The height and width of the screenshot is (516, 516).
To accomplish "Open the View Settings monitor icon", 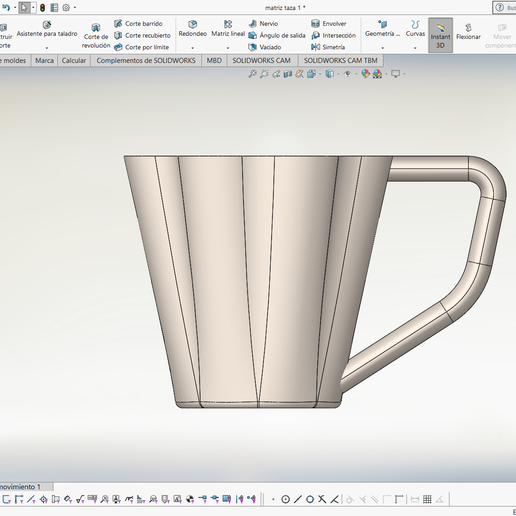I will 395,74.
